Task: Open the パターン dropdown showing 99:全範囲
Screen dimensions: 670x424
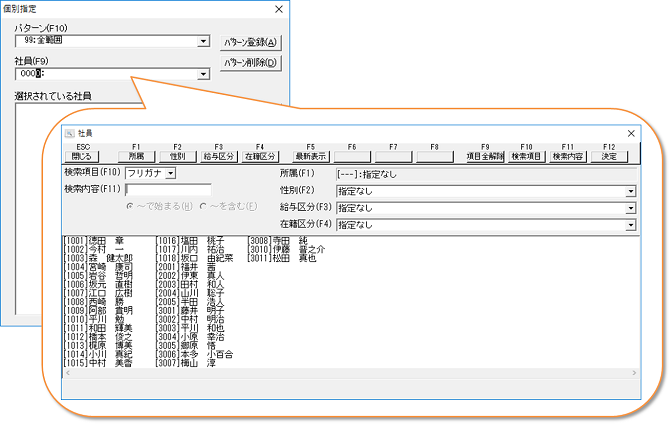Action: [203, 42]
